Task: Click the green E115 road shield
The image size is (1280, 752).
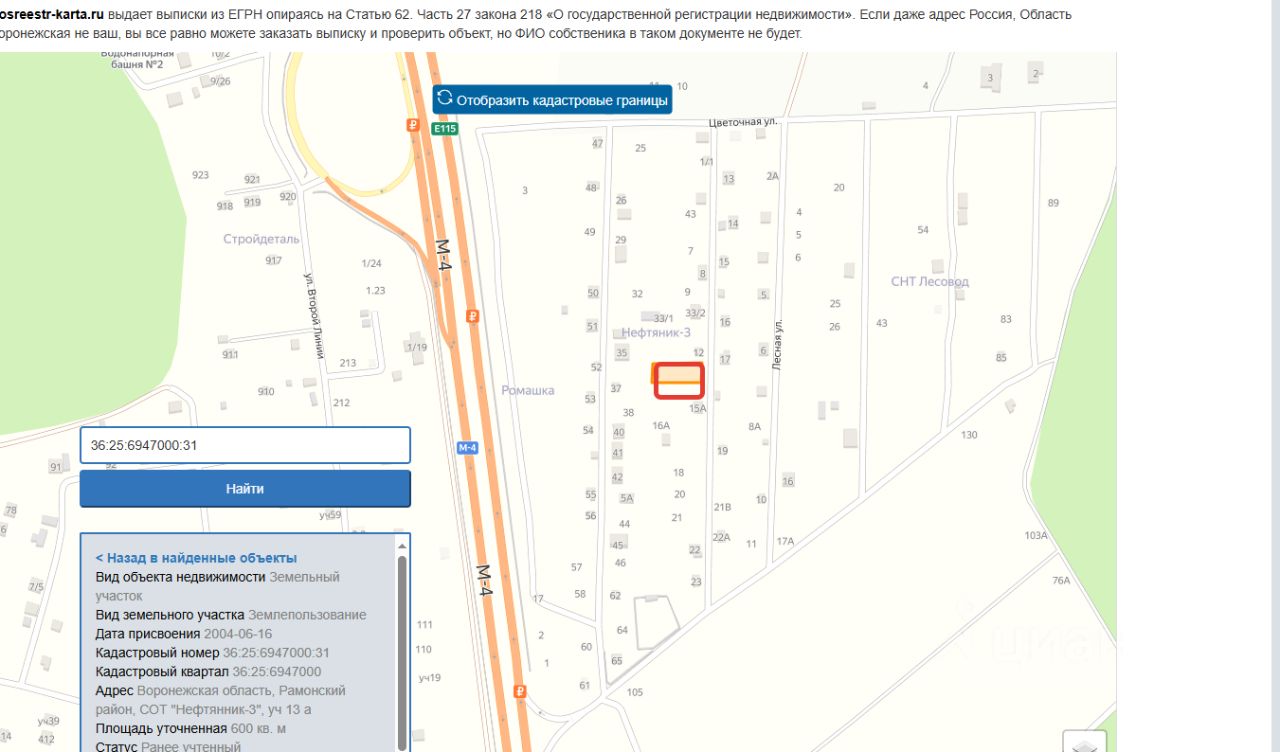Action: pyautogui.click(x=445, y=128)
